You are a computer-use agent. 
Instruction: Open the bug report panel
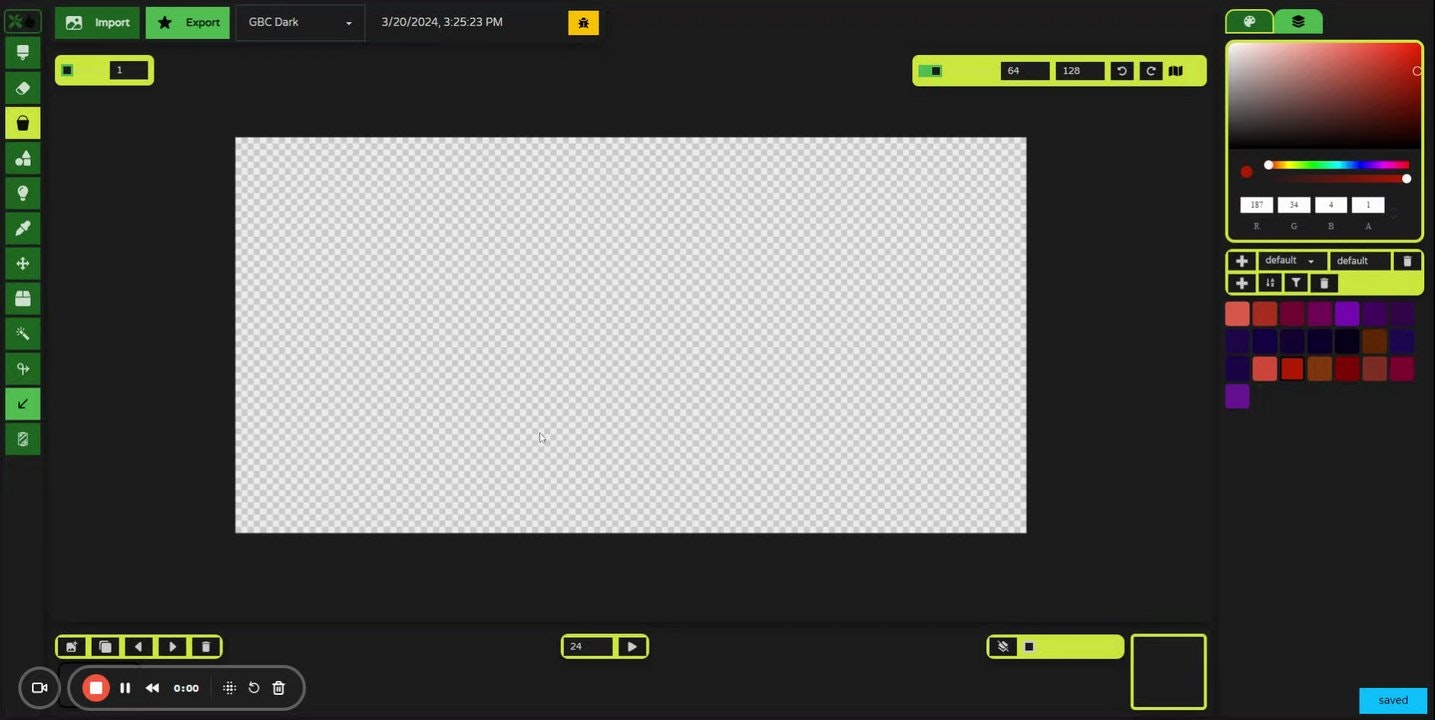click(x=583, y=21)
